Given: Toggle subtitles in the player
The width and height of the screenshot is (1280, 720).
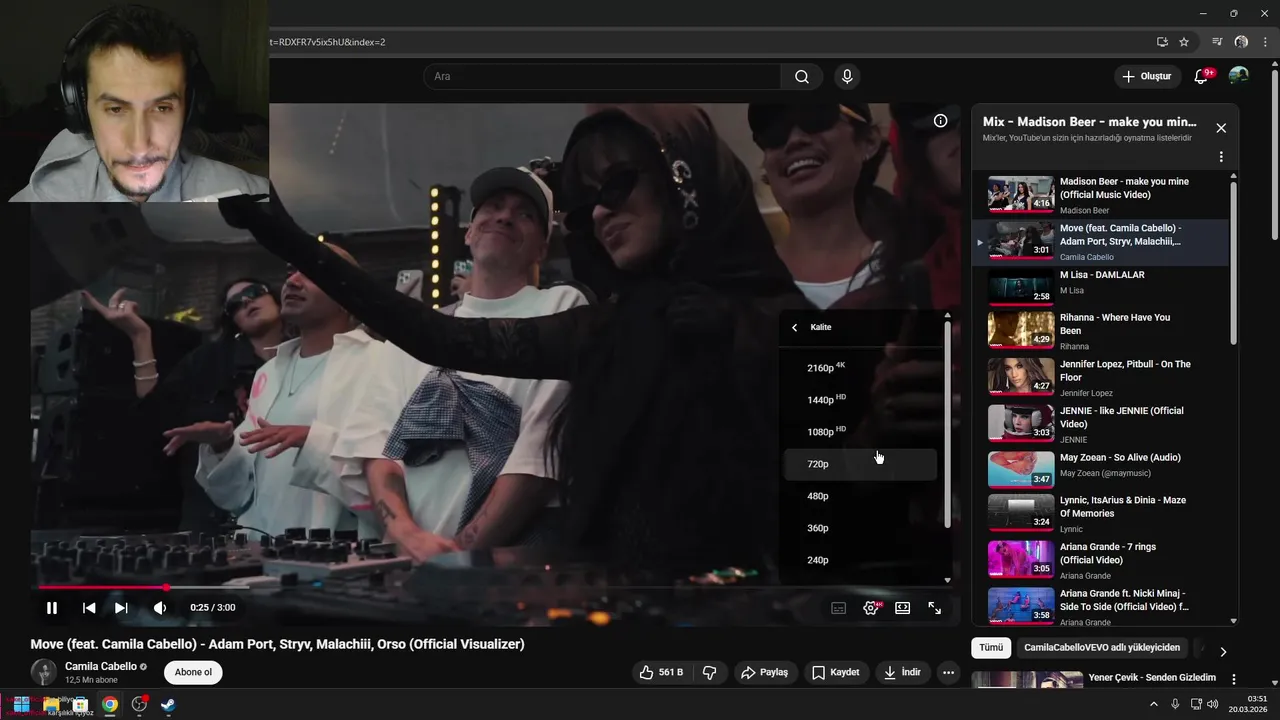Looking at the screenshot, I should [x=839, y=608].
